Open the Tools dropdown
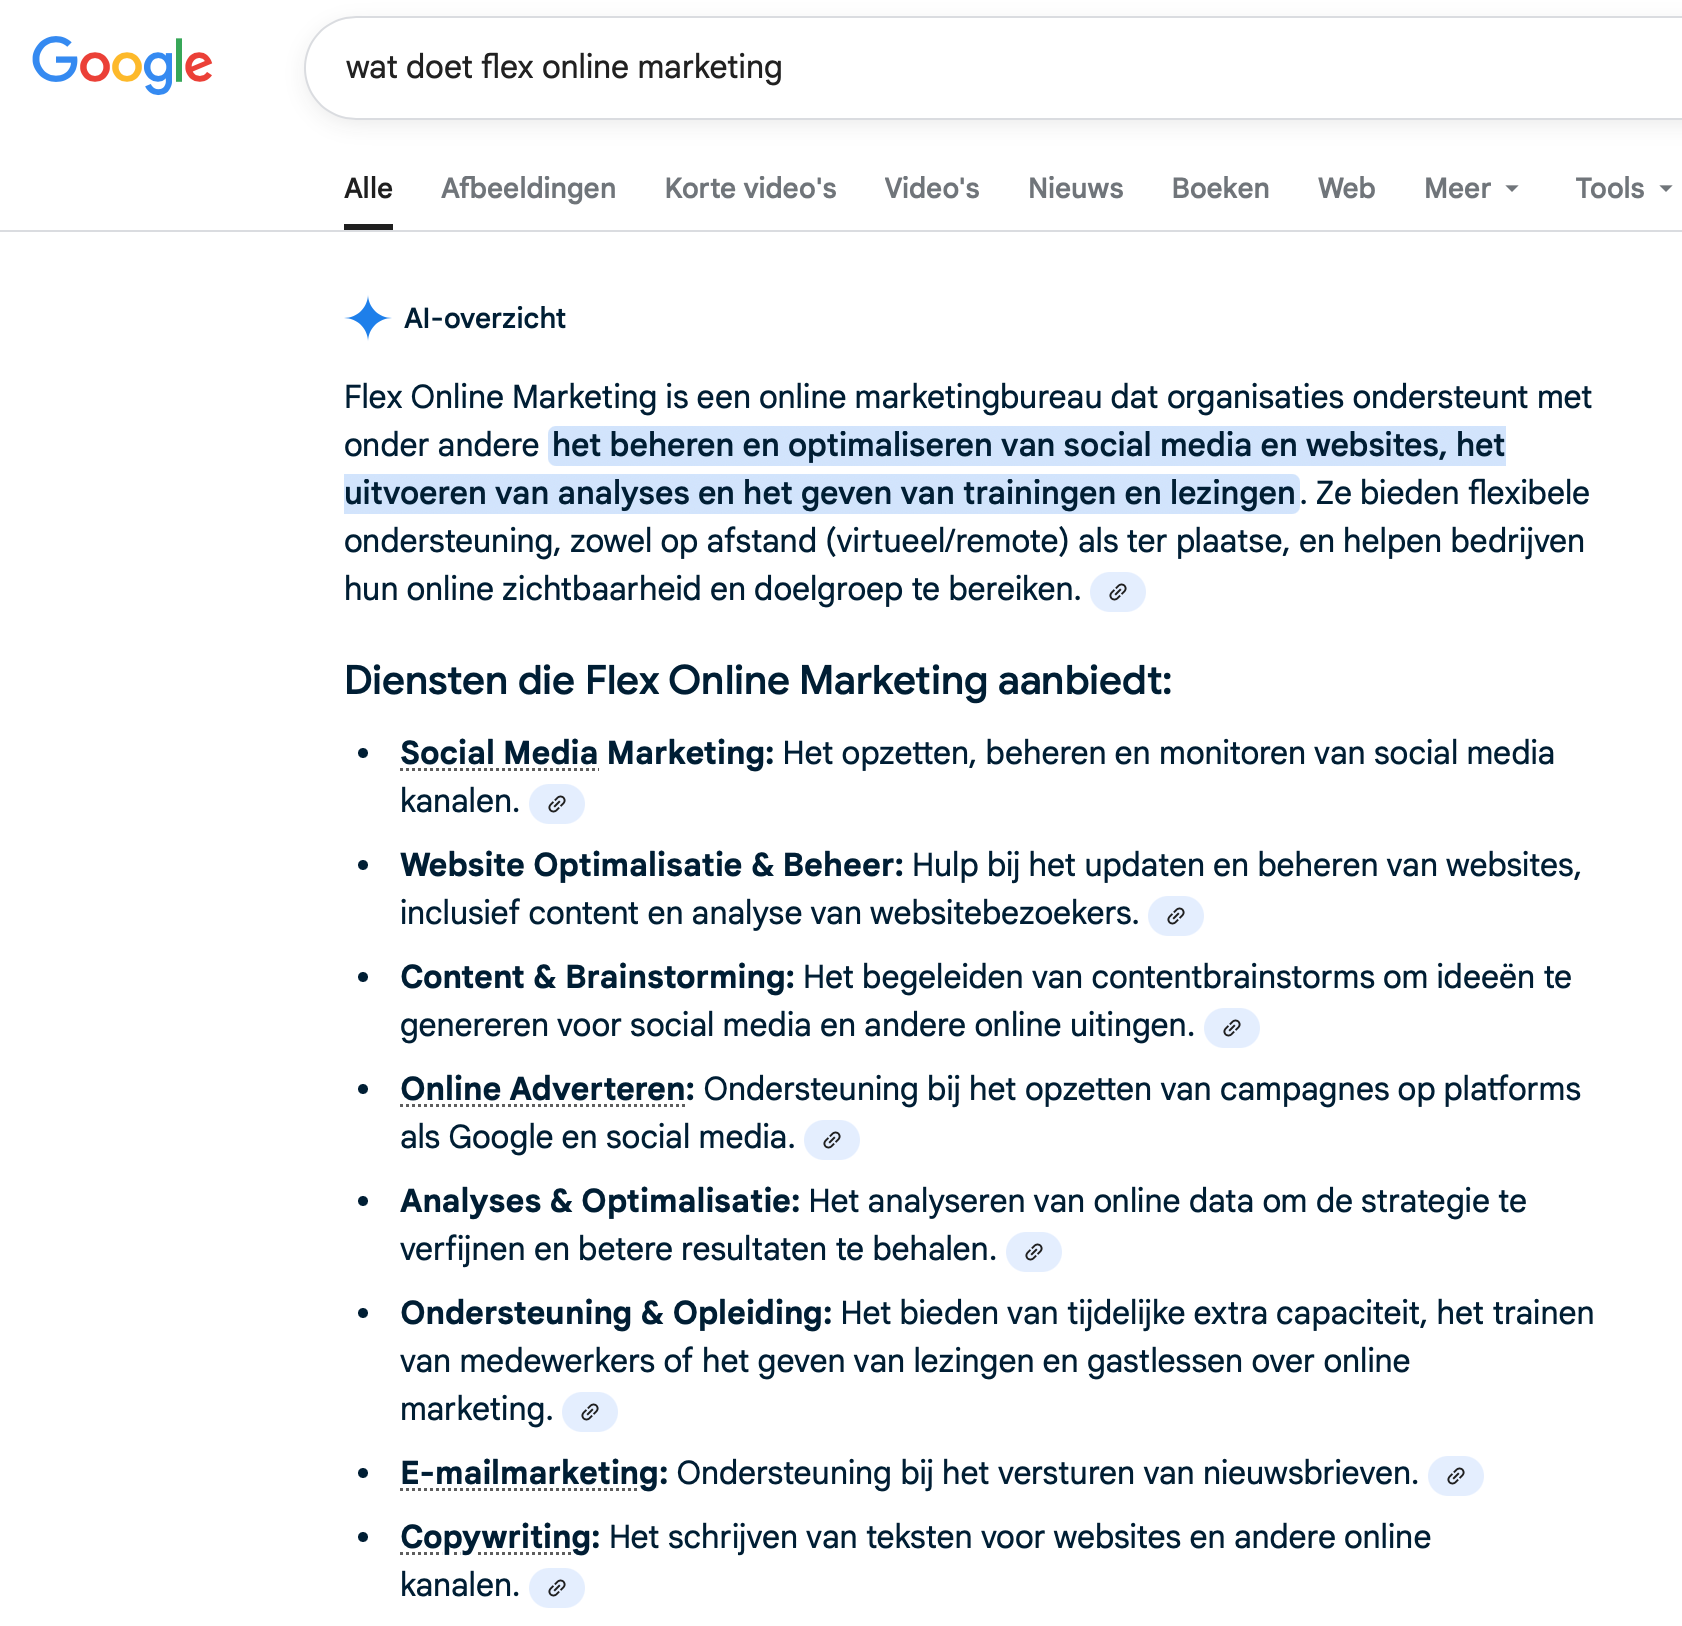Screen dimensions: 1682x1626 [x=1622, y=188]
